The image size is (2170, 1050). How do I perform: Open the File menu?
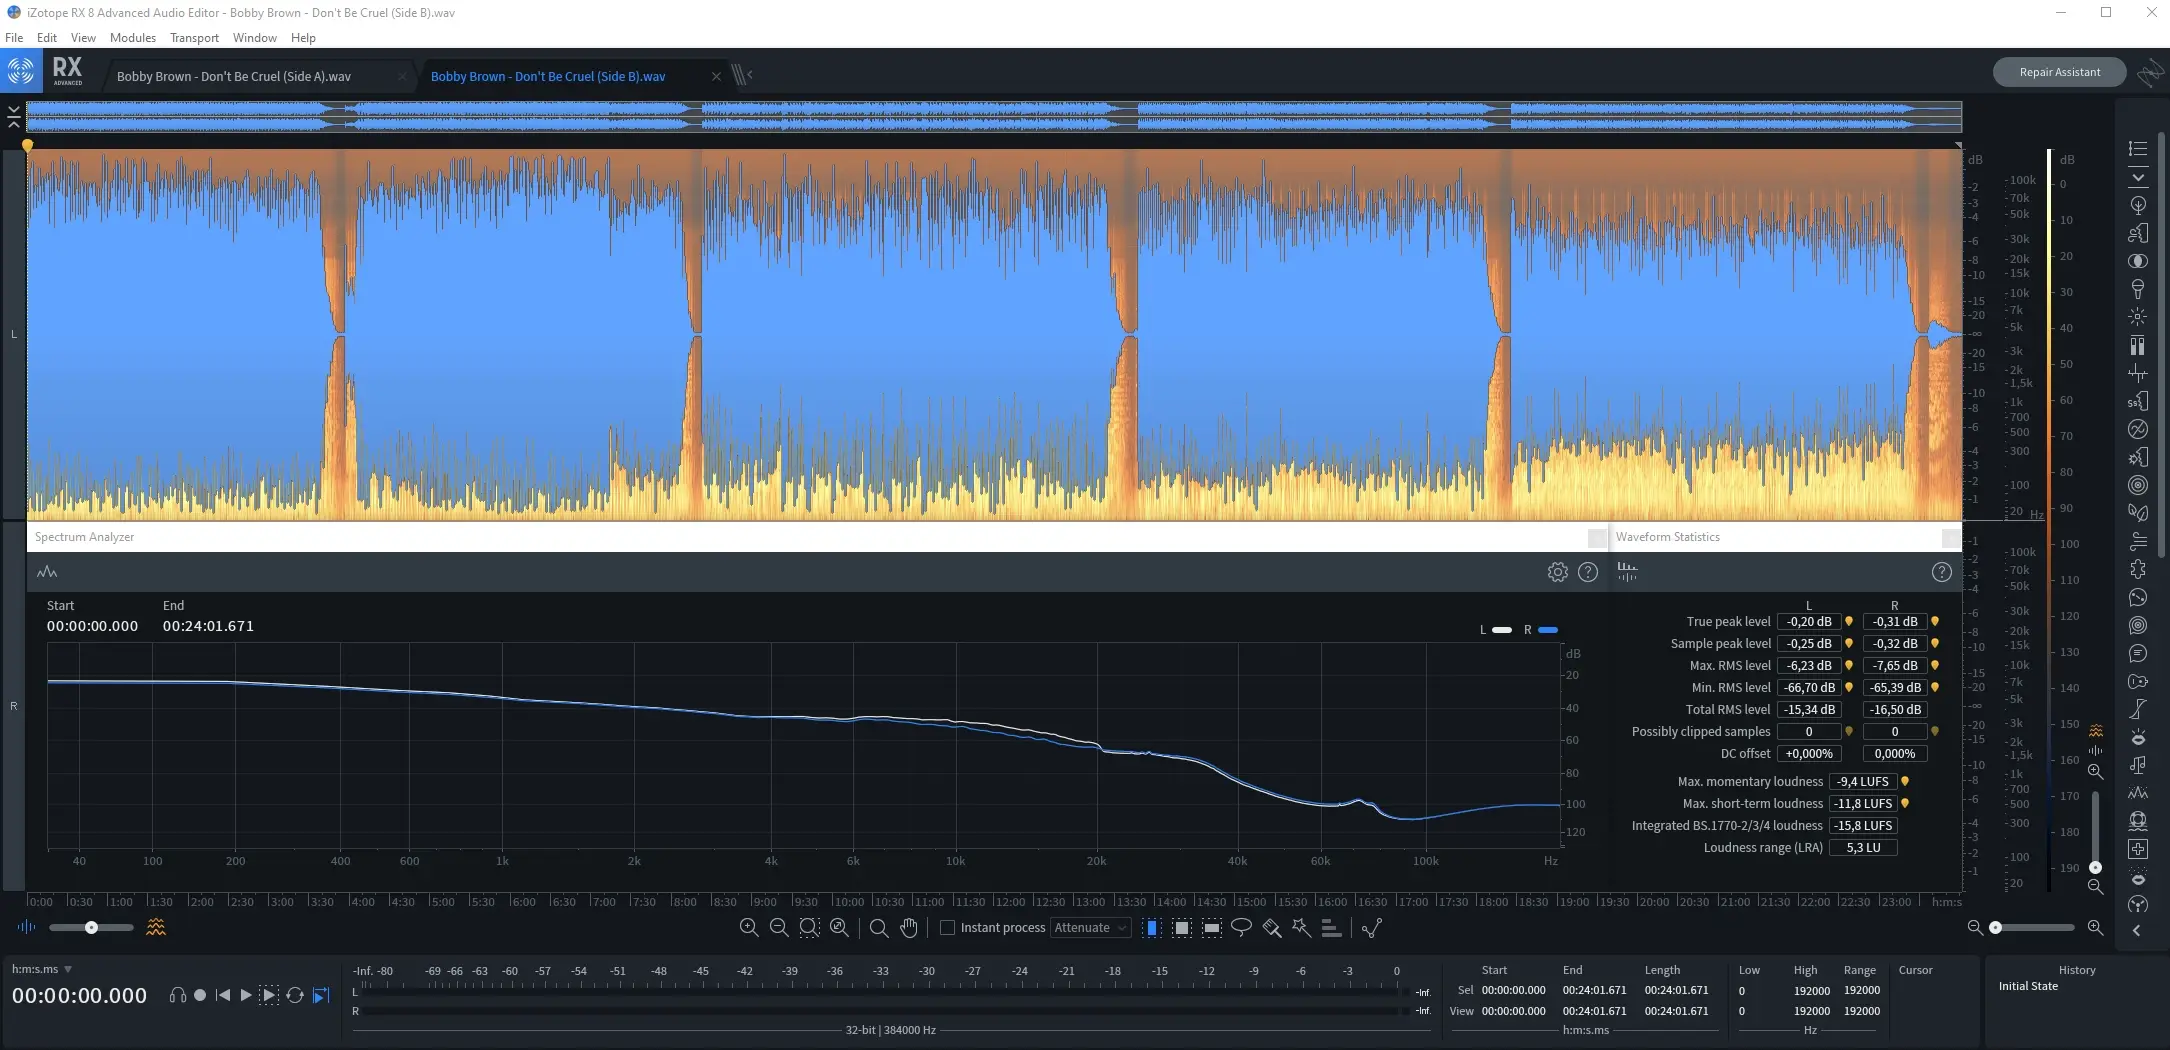coord(14,38)
